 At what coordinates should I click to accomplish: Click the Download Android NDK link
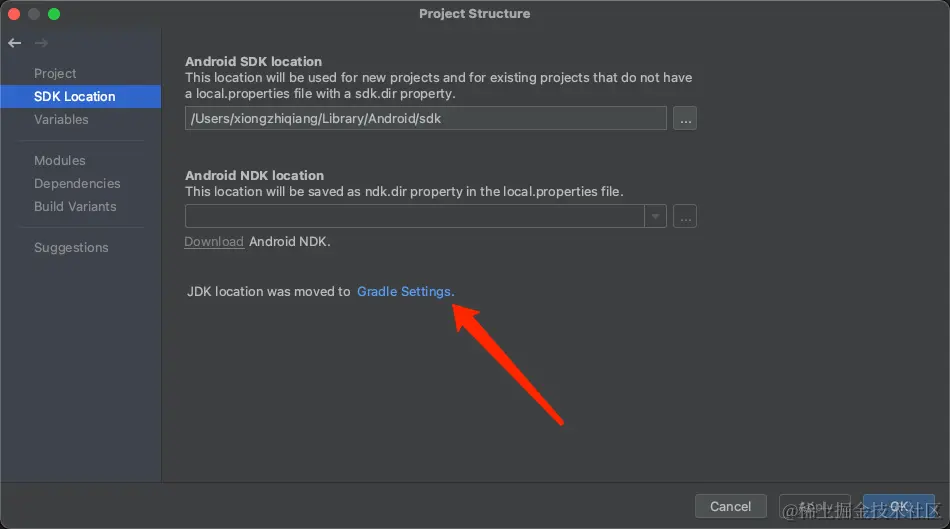pos(214,241)
